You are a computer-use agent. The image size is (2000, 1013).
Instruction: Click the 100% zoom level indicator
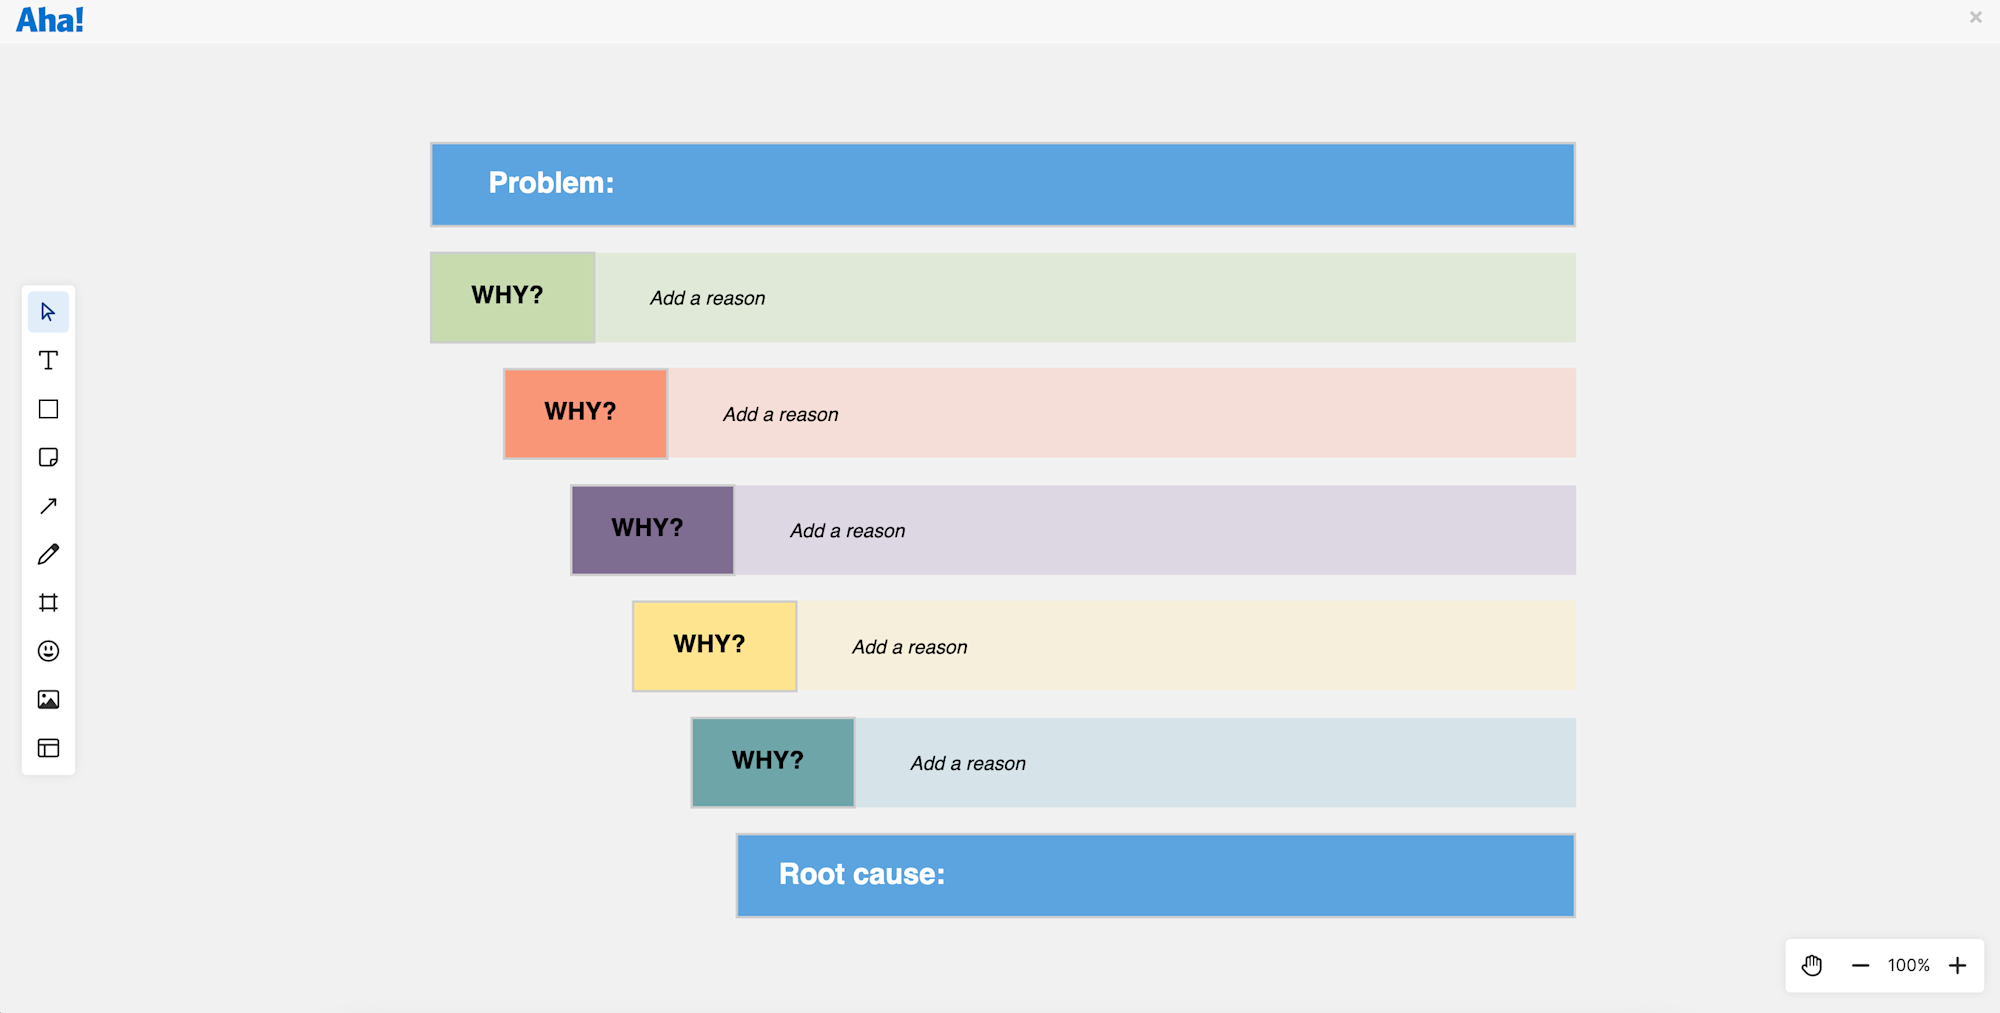point(1908,965)
